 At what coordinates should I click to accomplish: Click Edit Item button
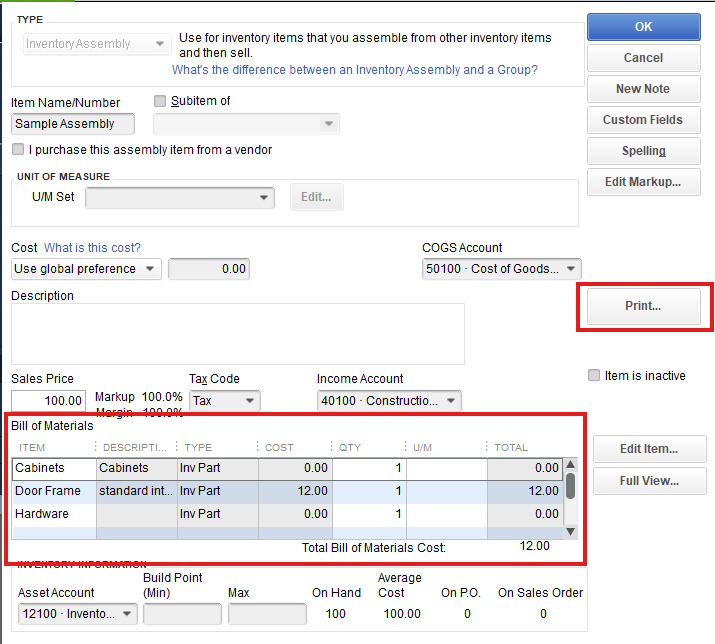[x=649, y=449]
